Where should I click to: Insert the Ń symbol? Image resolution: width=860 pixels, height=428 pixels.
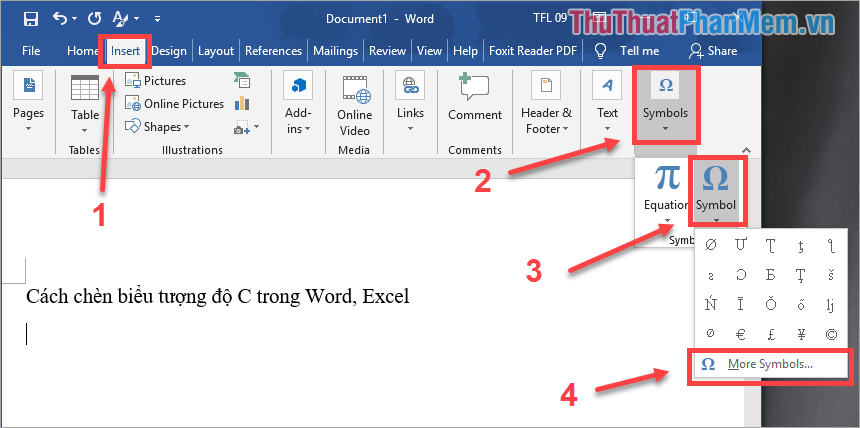(x=711, y=305)
